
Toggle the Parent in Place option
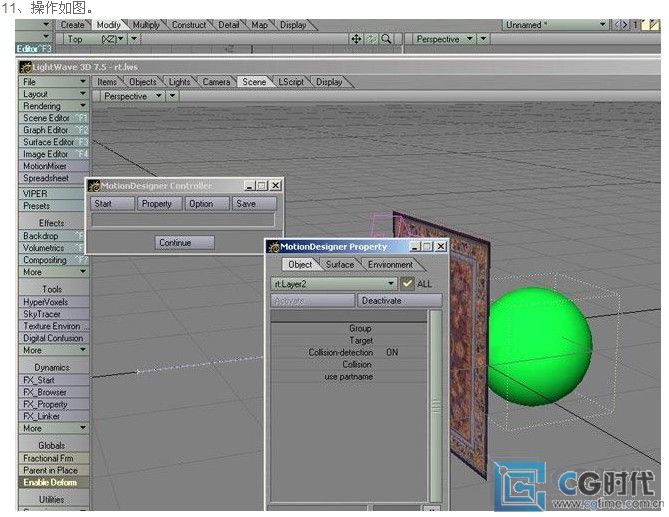(54, 470)
